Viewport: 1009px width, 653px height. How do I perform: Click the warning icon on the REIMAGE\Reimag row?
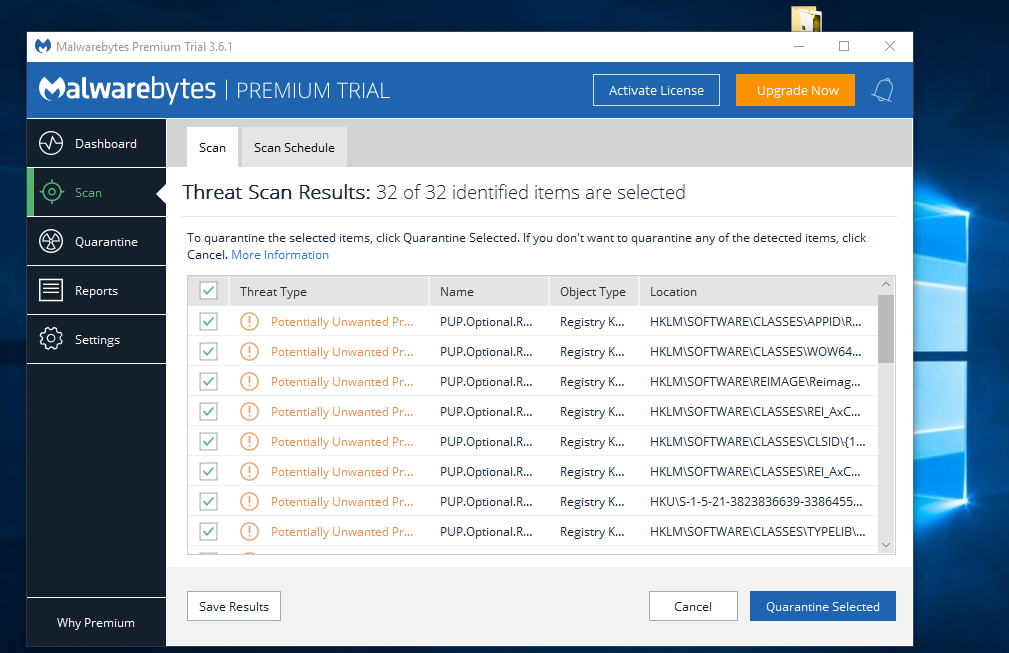pyautogui.click(x=249, y=382)
